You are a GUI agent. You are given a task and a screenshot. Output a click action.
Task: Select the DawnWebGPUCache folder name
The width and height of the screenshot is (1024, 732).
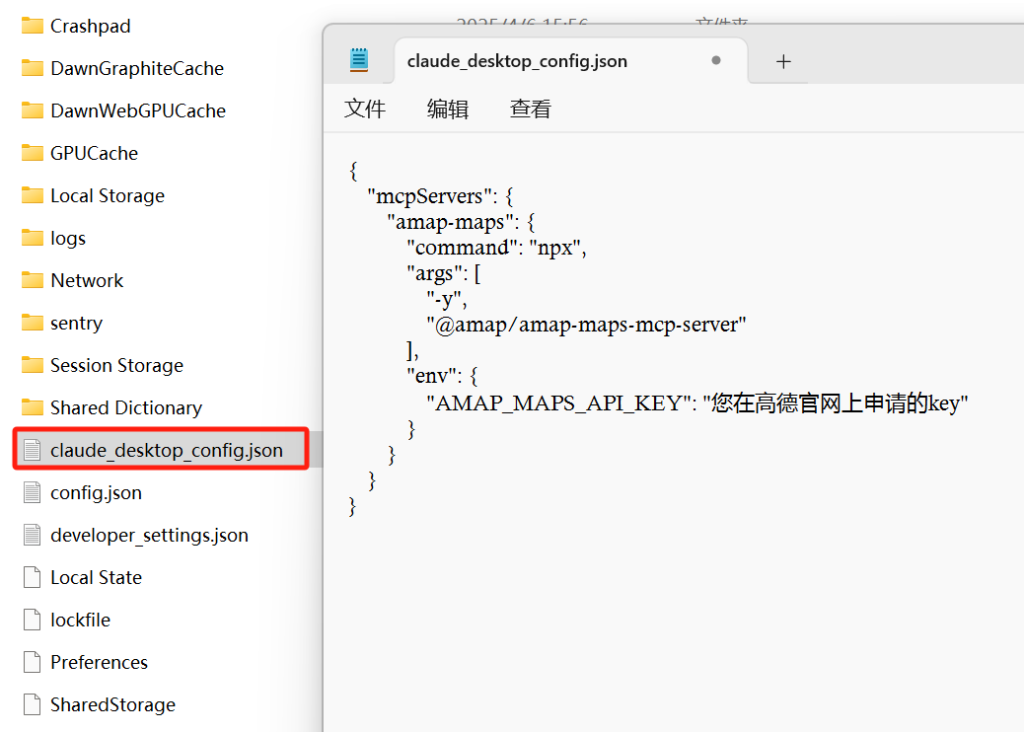(x=138, y=111)
